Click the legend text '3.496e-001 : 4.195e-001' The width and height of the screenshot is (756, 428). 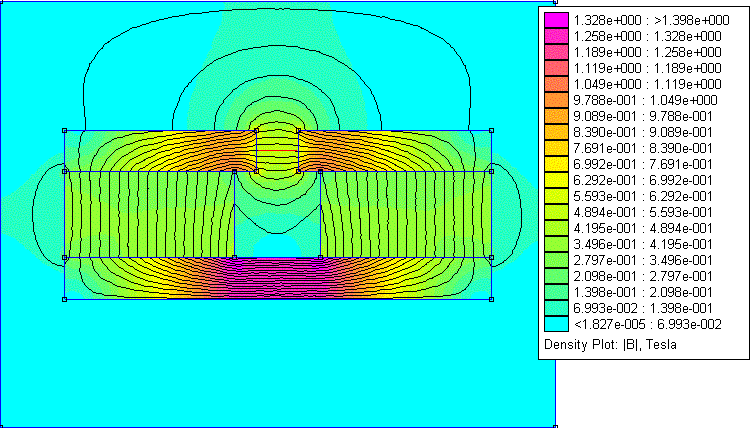pos(643,244)
